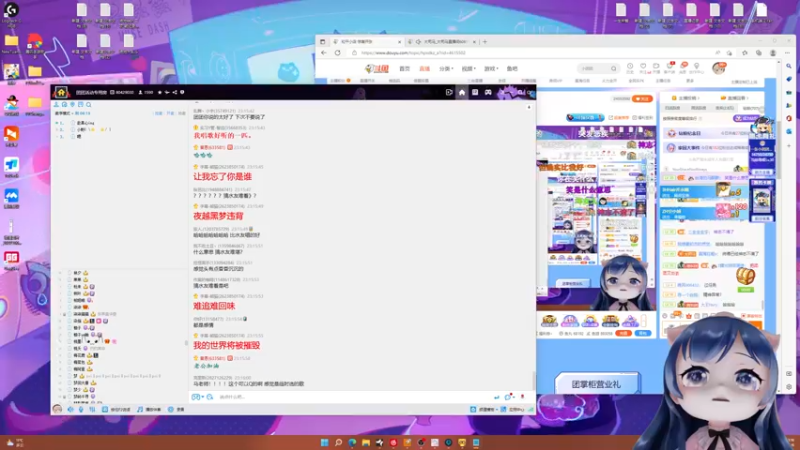800x450 pixels.
Task: Refresh the Douyu page in browser
Action: click(338, 53)
